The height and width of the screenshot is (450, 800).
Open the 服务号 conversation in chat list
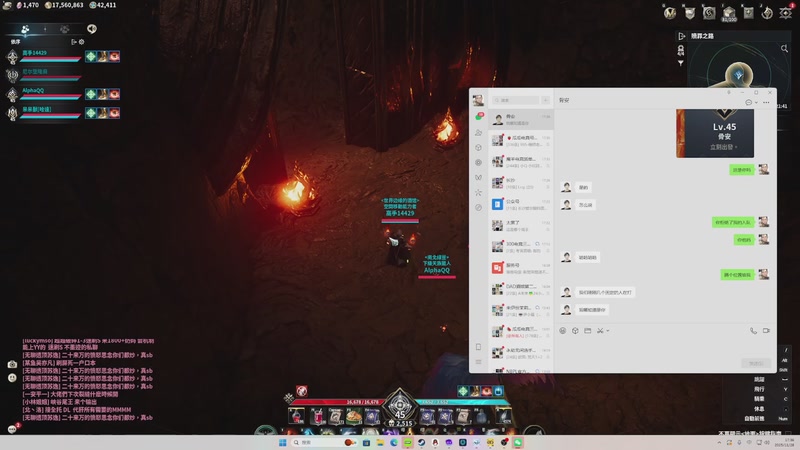click(521, 268)
